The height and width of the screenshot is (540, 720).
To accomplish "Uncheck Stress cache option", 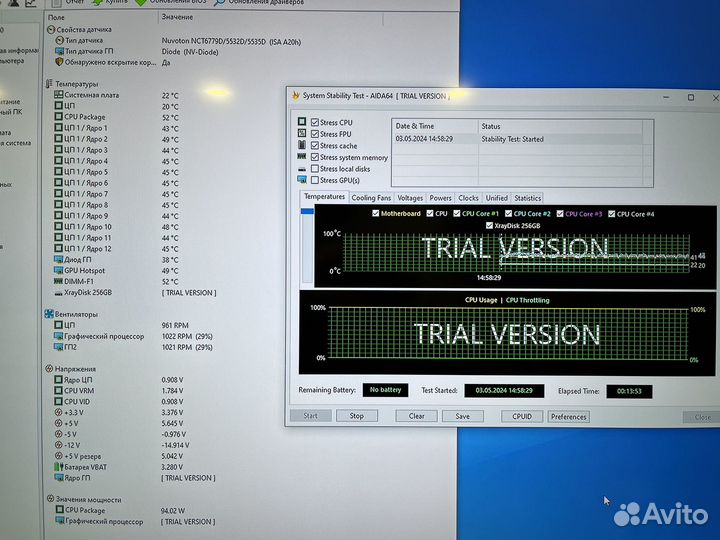I will 315,145.
